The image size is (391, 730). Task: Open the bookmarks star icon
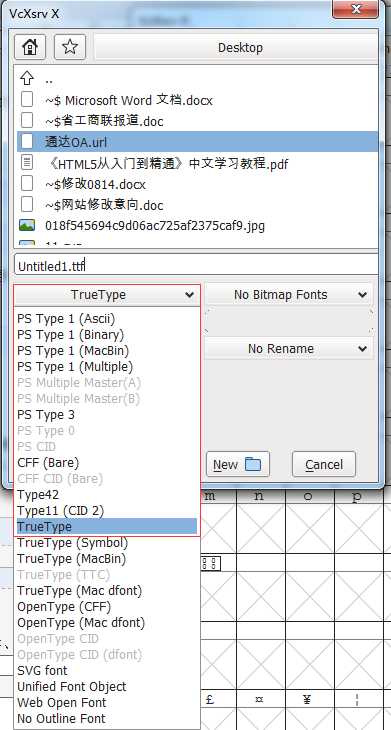pos(70,47)
